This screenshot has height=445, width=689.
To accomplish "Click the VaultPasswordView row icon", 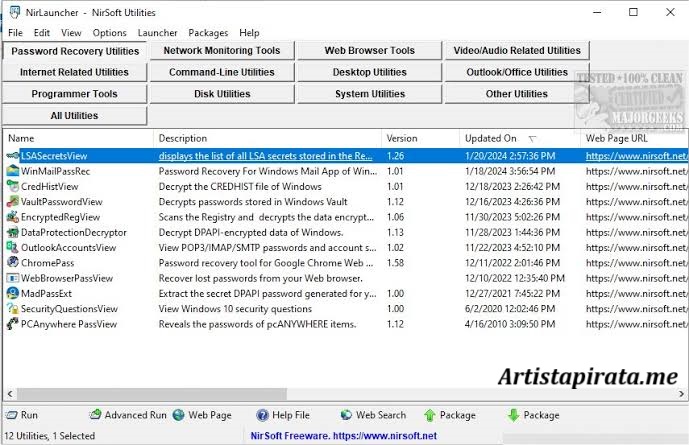I will coord(13,202).
